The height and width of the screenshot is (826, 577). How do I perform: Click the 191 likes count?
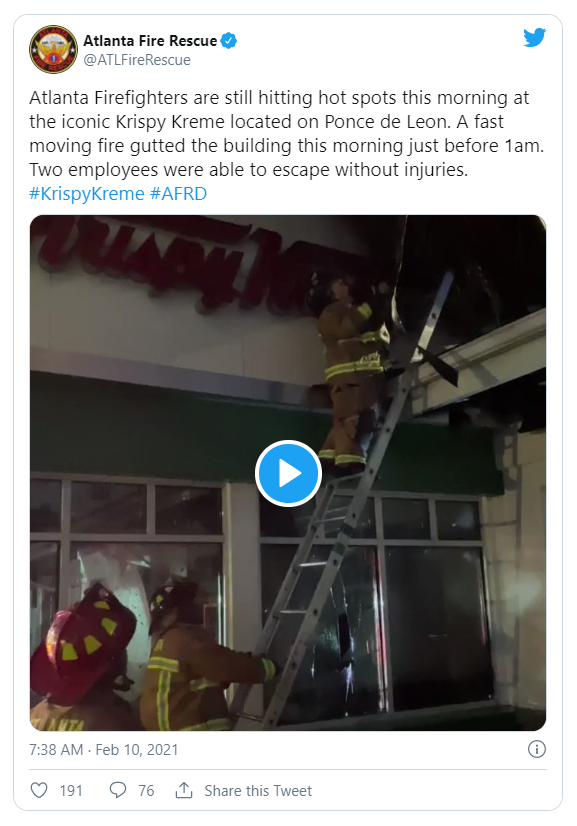(x=71, y=791)
